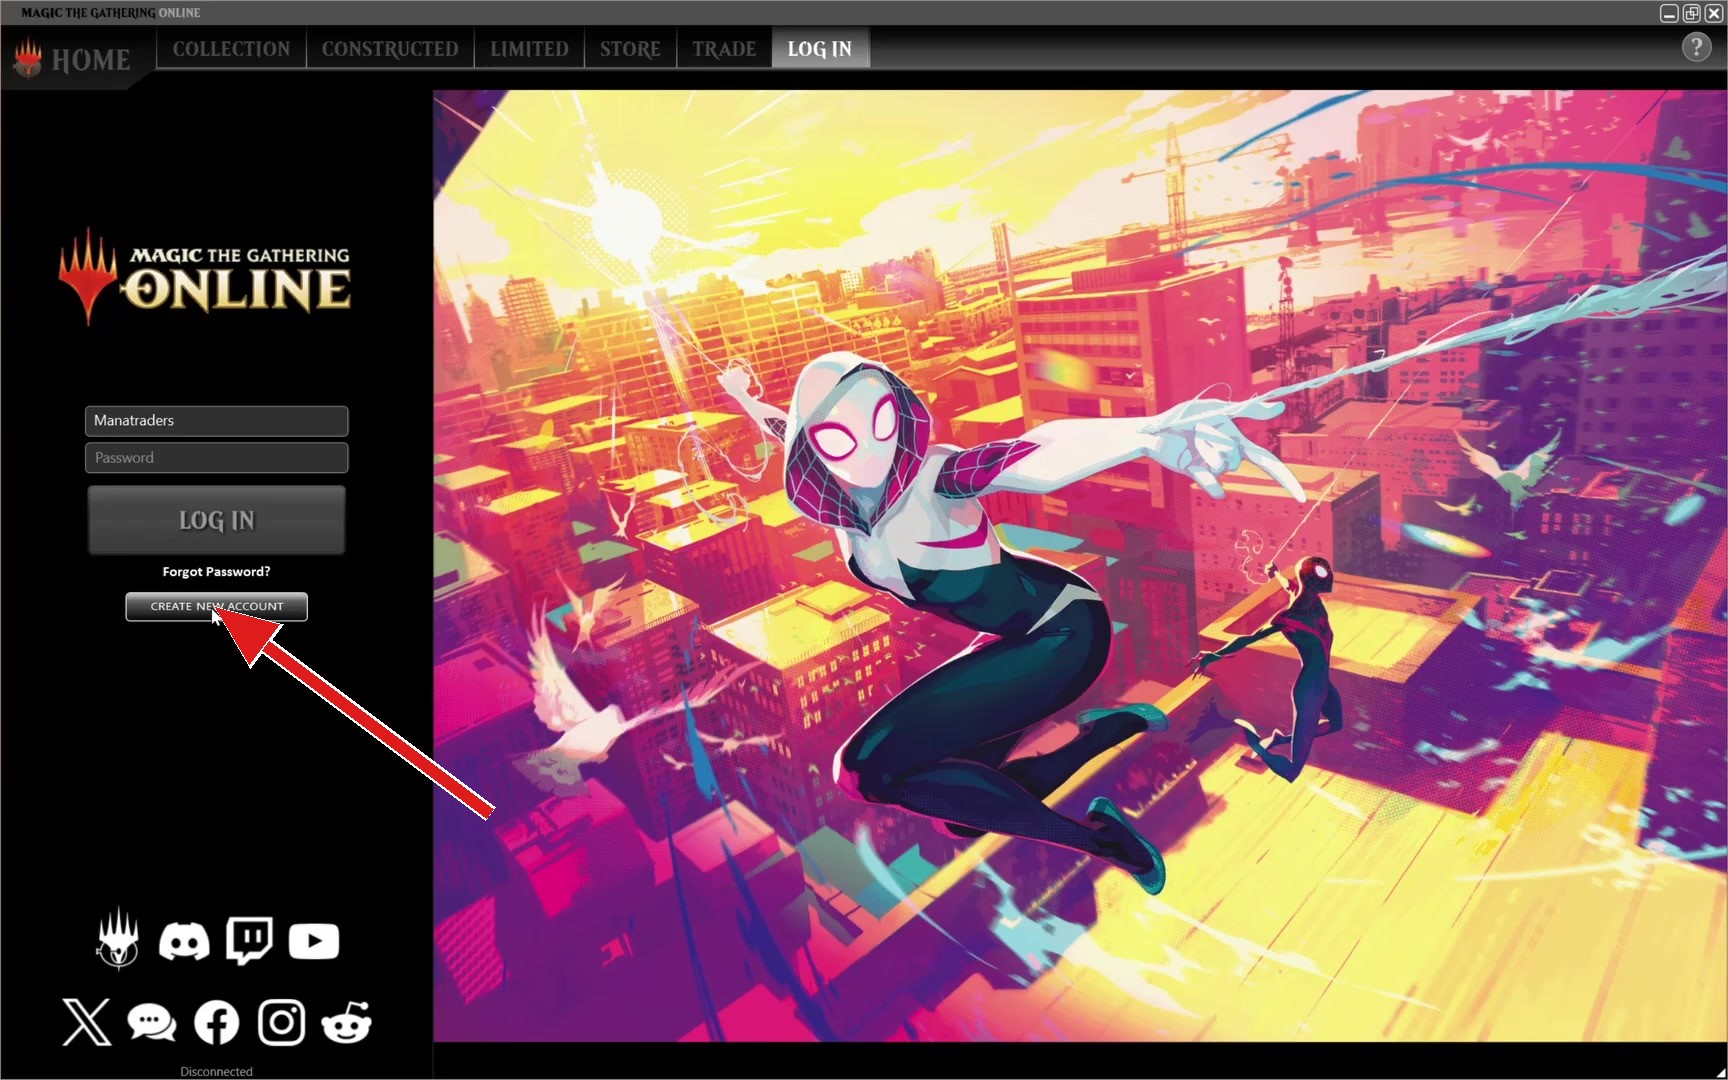Click the Password input field
1728x1080 pixels.
[217, 458]
